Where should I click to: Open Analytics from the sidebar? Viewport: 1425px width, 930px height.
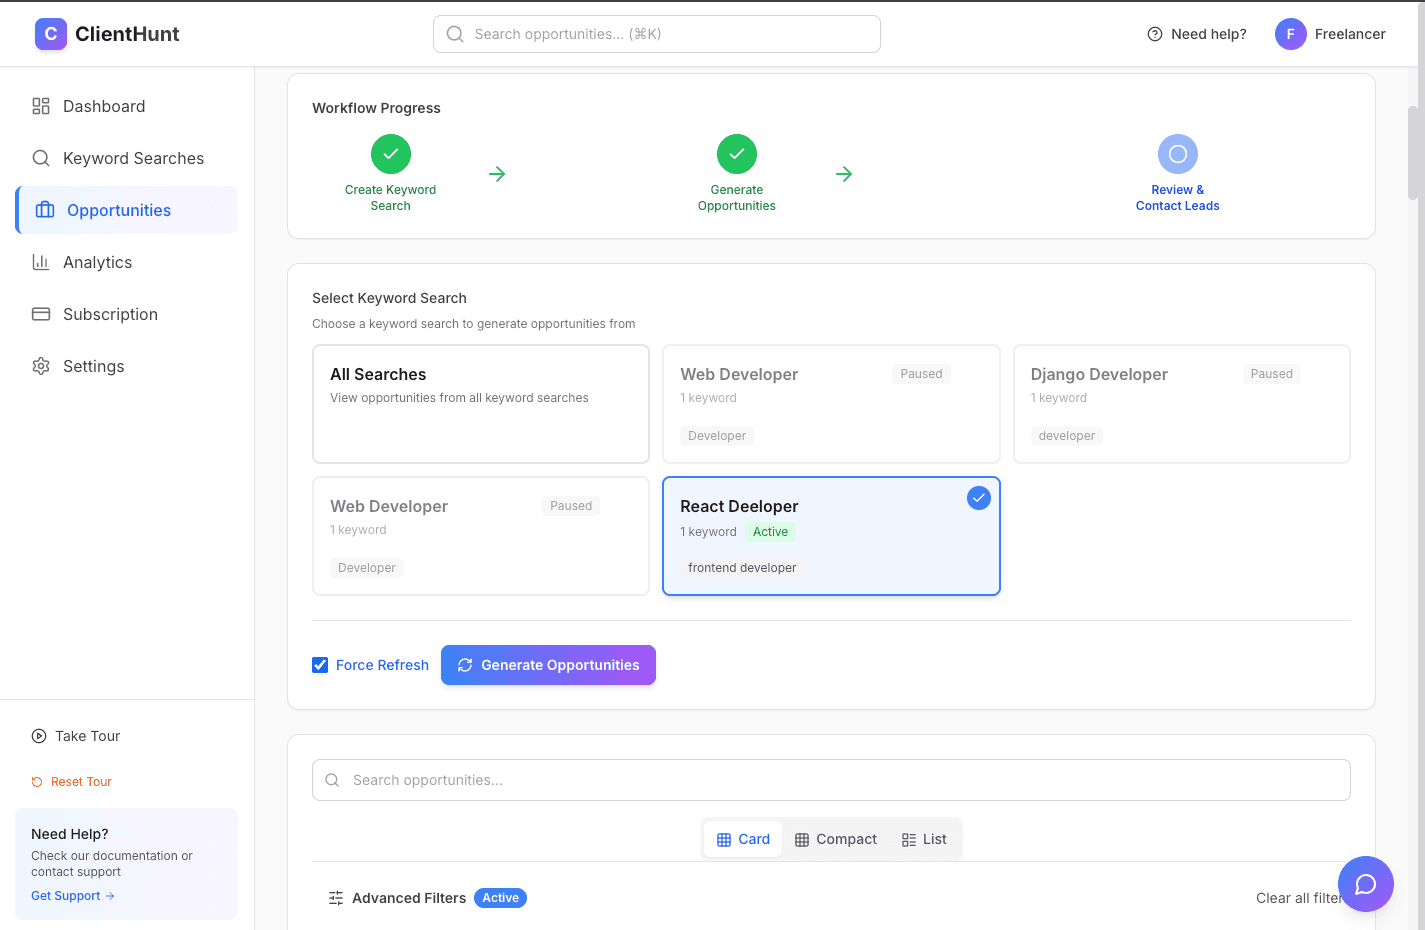(97, 262)
